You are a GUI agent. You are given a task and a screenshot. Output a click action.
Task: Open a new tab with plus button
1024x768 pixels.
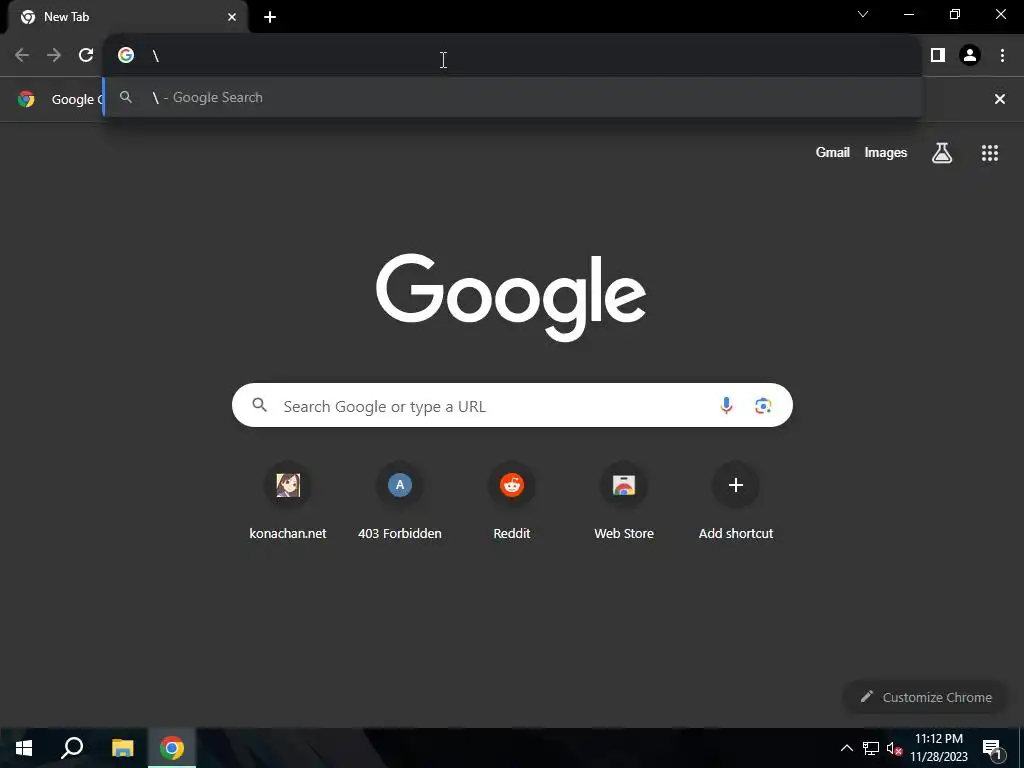pyautogui.click(x=270, y=17)
